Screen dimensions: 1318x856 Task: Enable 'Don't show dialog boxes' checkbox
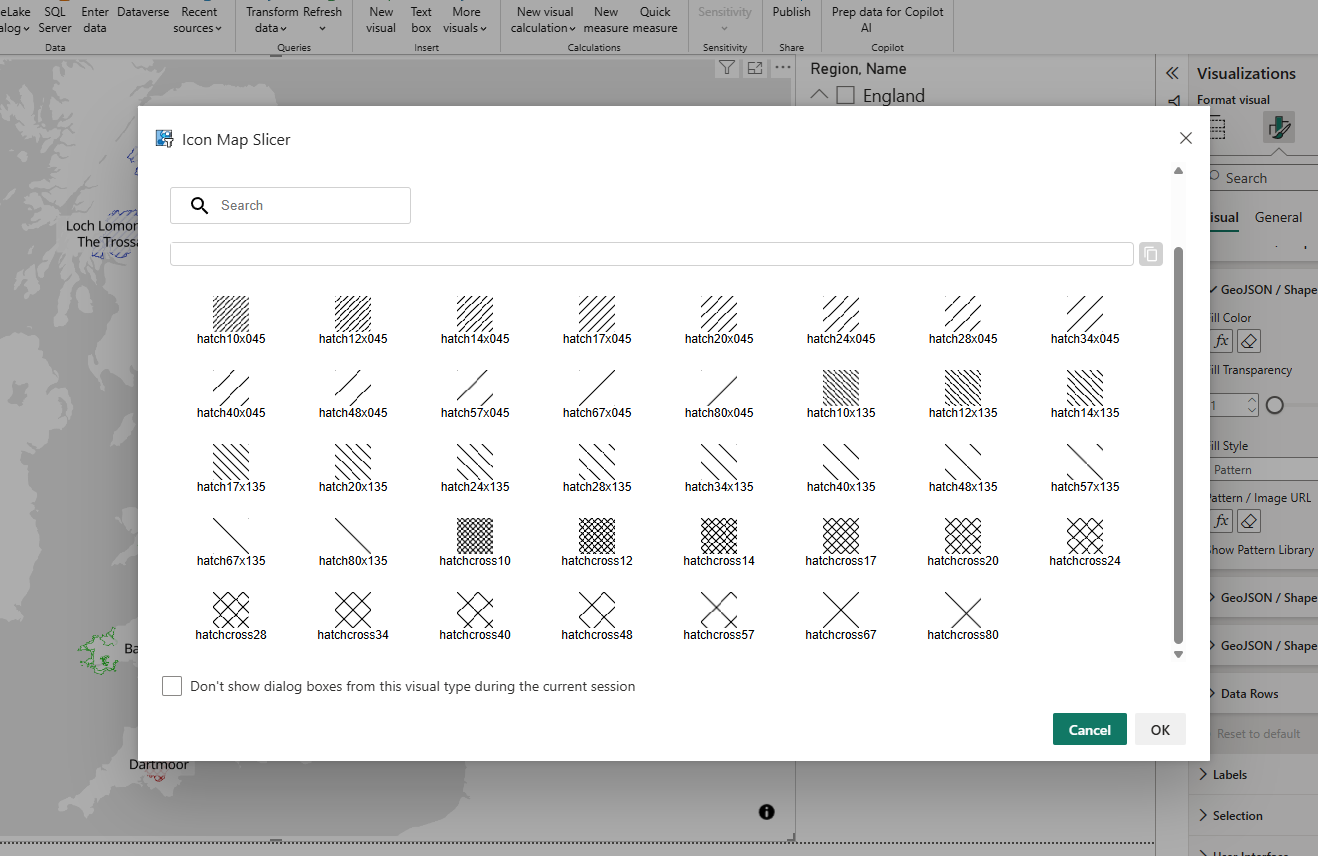172,686
